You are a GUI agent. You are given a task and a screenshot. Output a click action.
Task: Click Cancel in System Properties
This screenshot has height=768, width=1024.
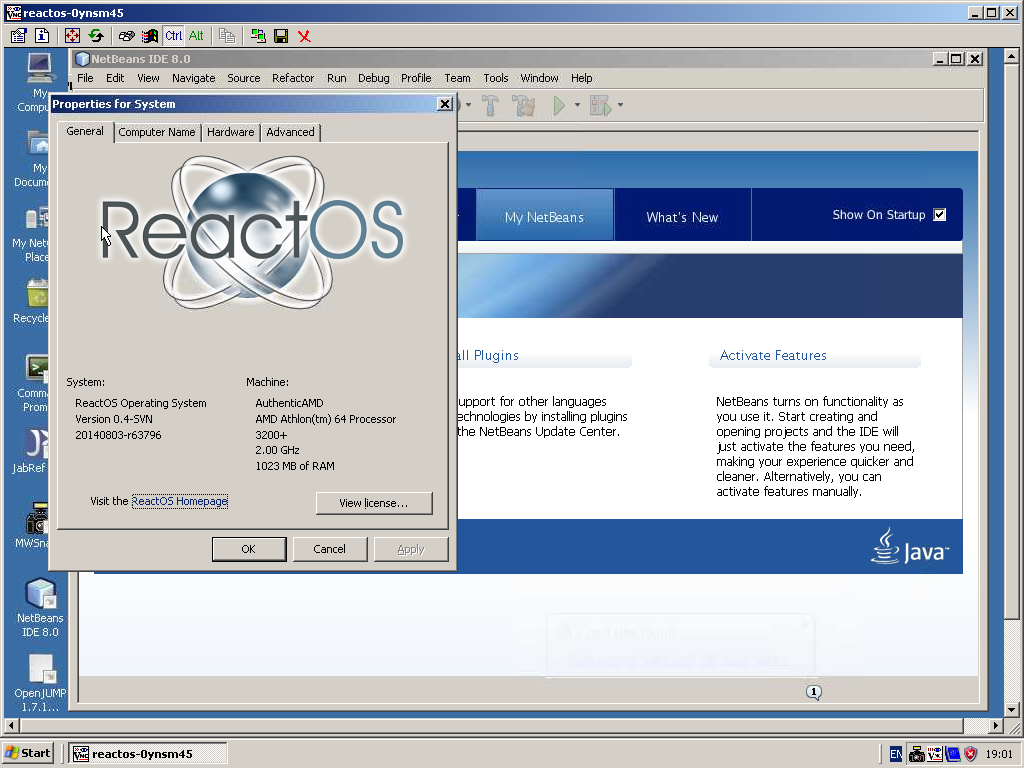tap(329, 549)
